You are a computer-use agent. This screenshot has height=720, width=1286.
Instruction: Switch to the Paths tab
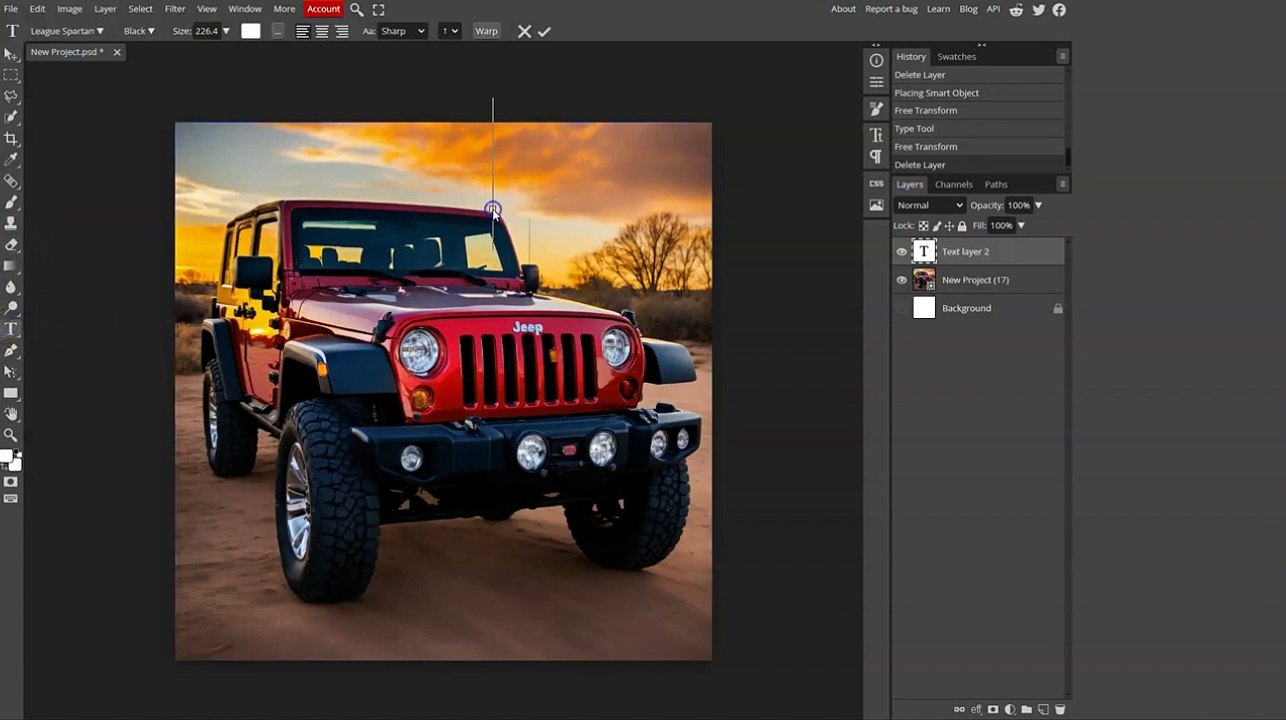click(x=996, y=184)
